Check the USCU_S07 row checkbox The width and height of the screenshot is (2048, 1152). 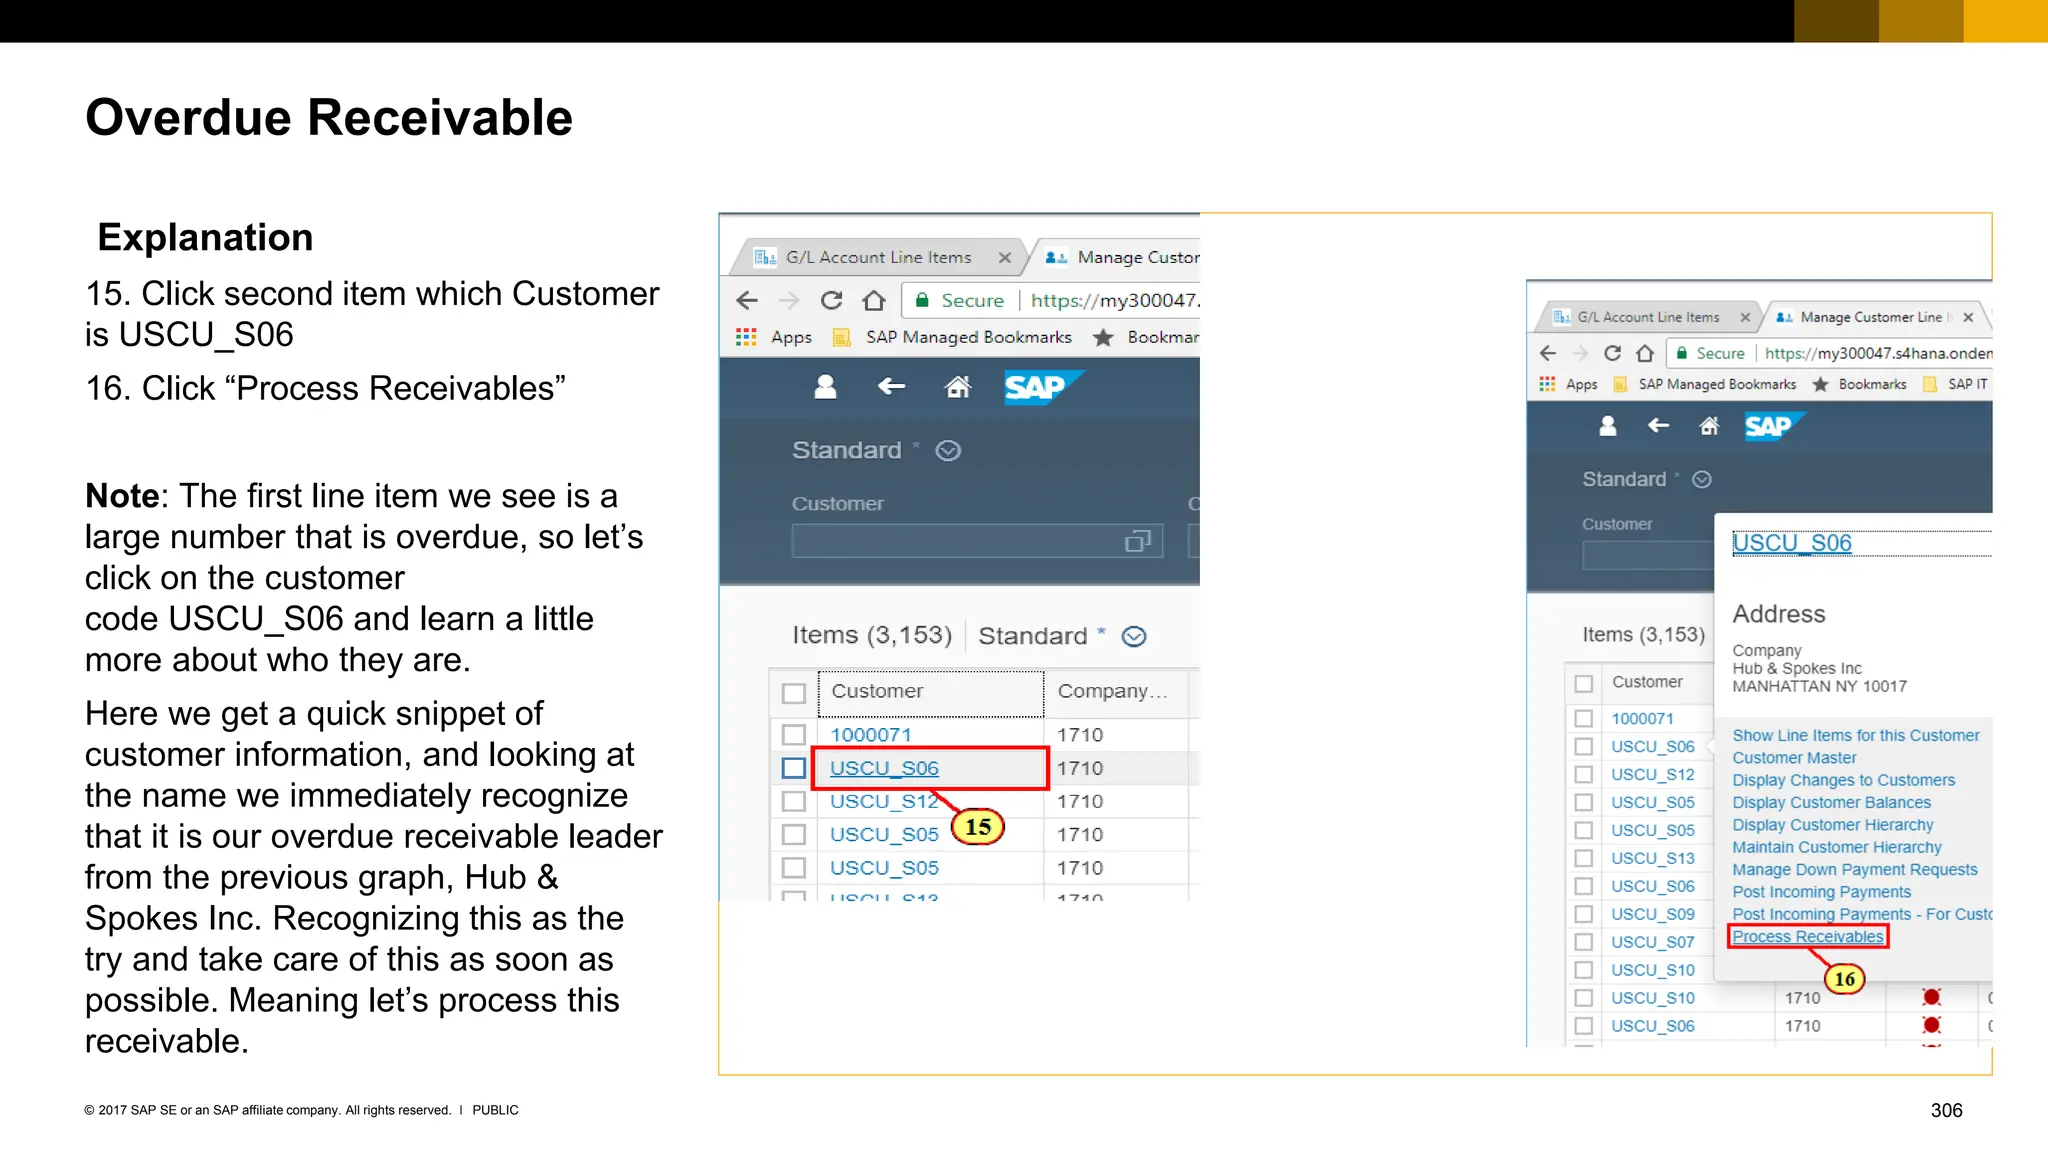tap(1584, 942)
